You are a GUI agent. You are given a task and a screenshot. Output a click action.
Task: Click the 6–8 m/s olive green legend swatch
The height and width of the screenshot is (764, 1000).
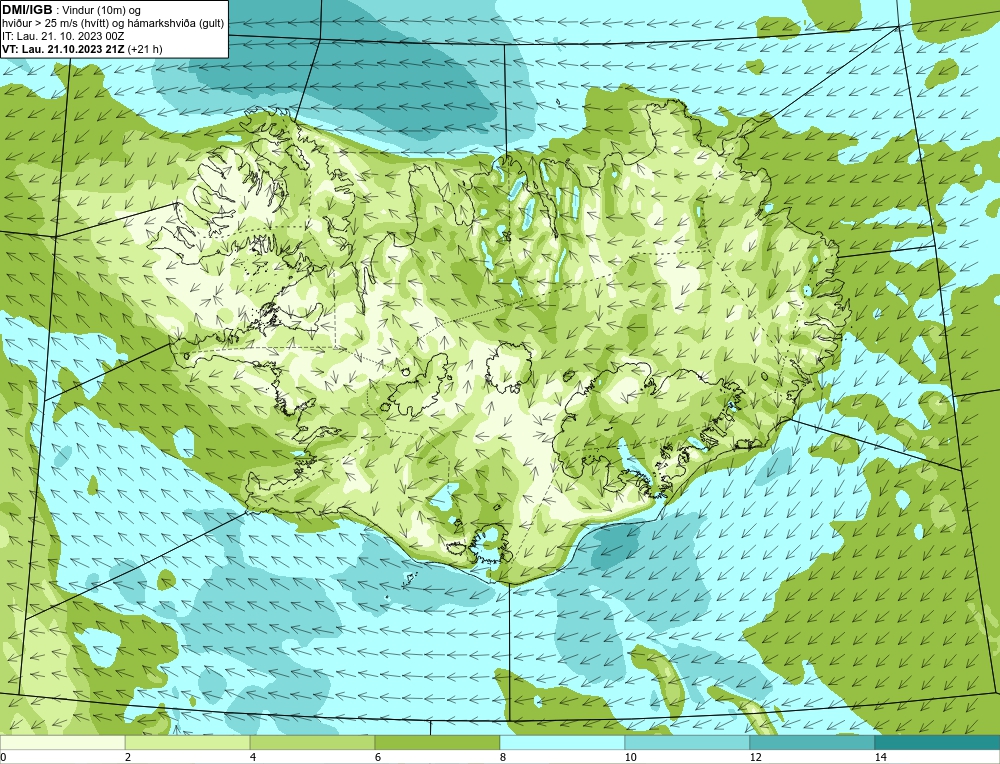438,743
